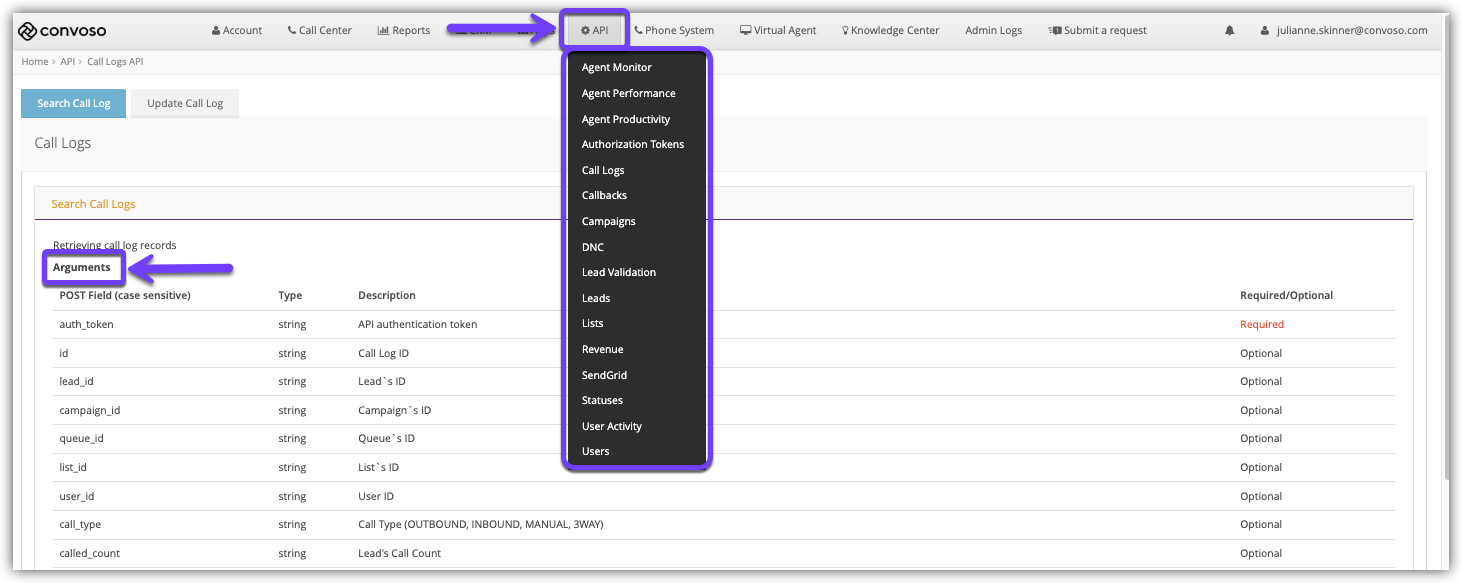This screenshot has height=583, width=1462.
Task: Open the Reports menu
Action: (403, 31)
